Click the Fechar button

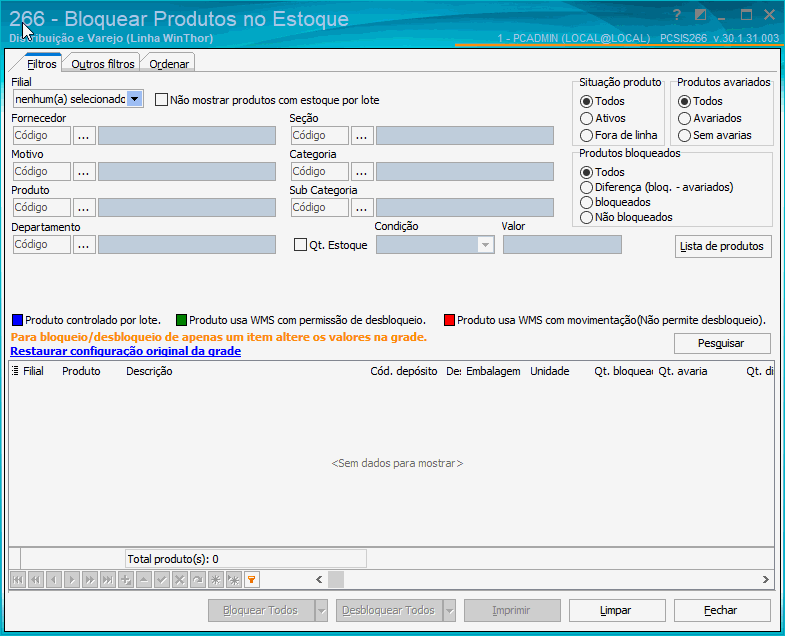(x=722, y=610)
